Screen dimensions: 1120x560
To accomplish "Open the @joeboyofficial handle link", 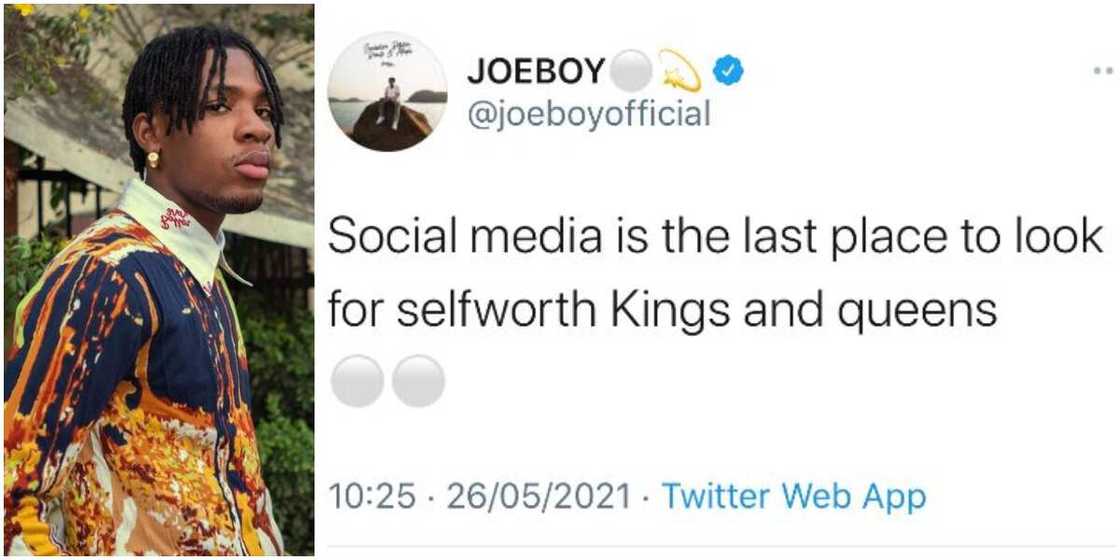I will point(588,114).
